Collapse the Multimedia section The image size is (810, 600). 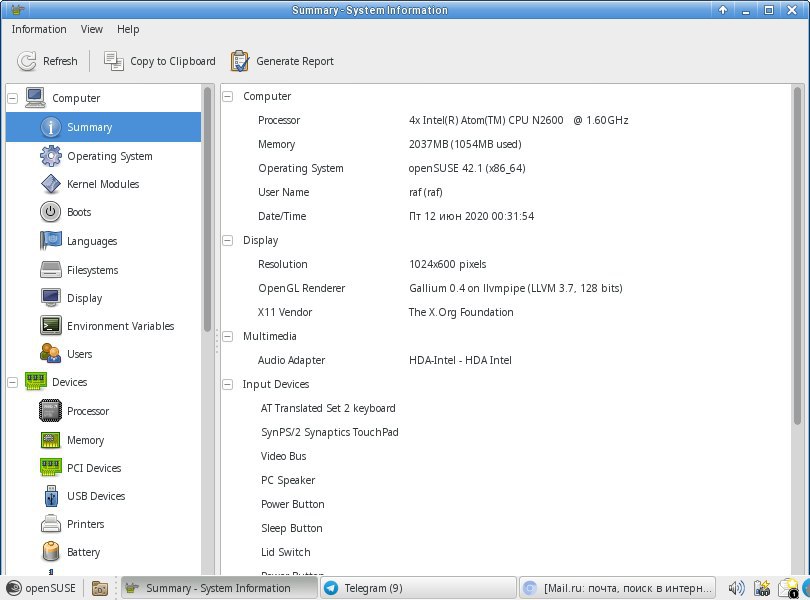pos(227,336)
